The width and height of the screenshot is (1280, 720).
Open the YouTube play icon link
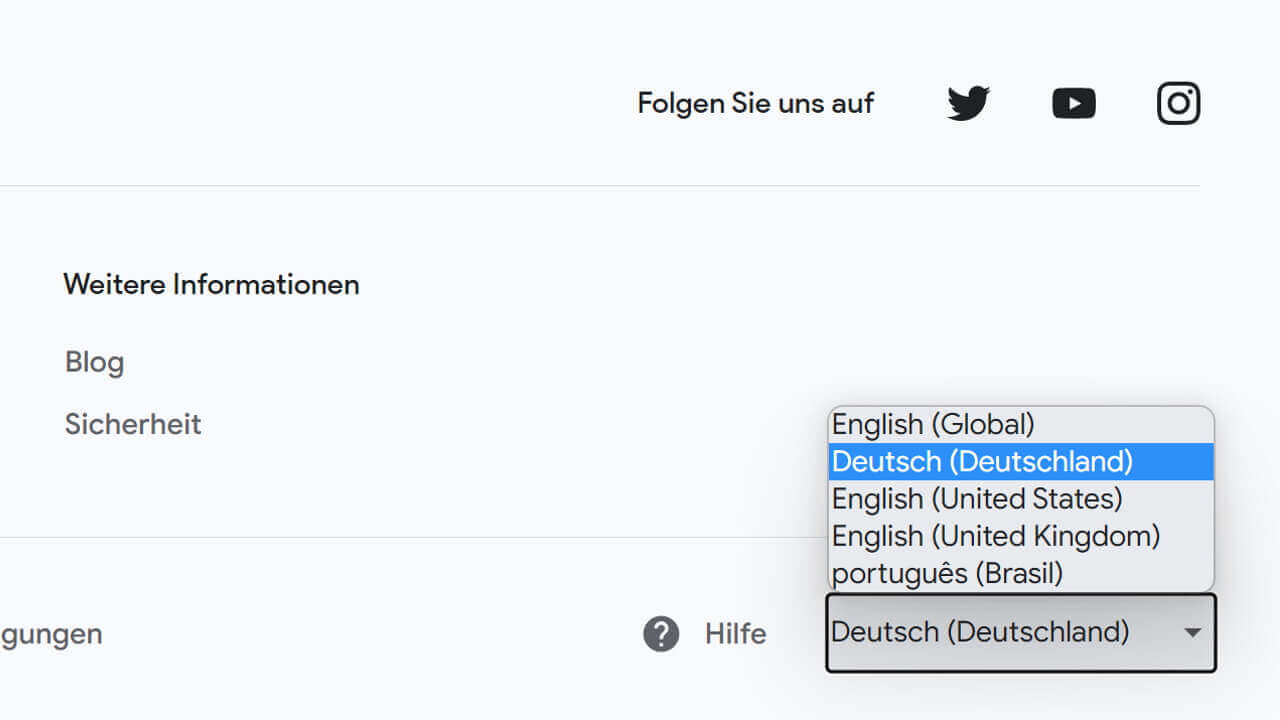pos(1074,103)
